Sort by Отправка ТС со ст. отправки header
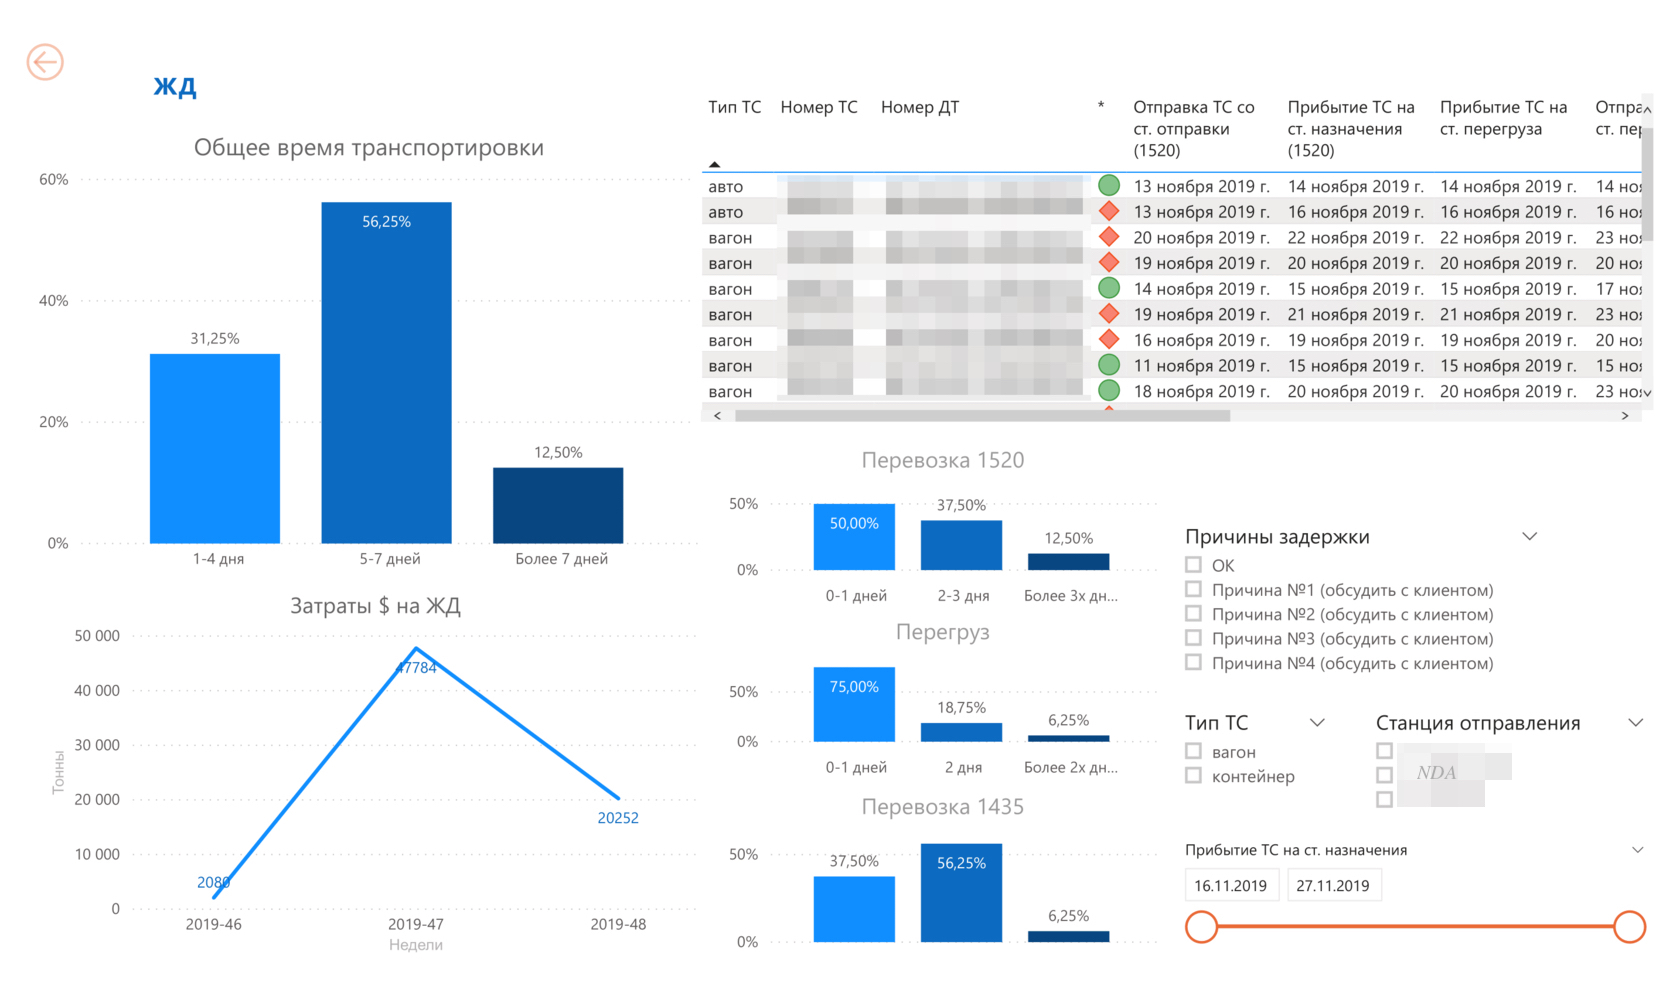Screen dimensions: 1680x996 1193,129
